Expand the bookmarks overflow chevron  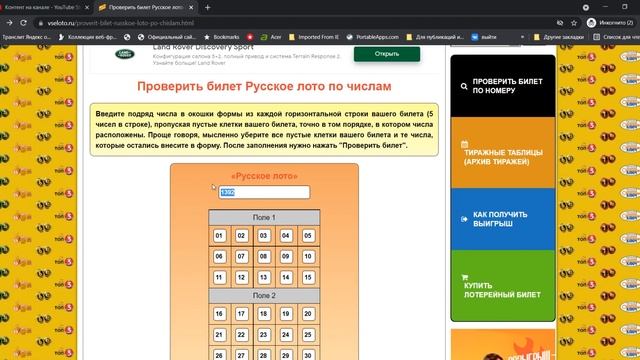point(522,37)
